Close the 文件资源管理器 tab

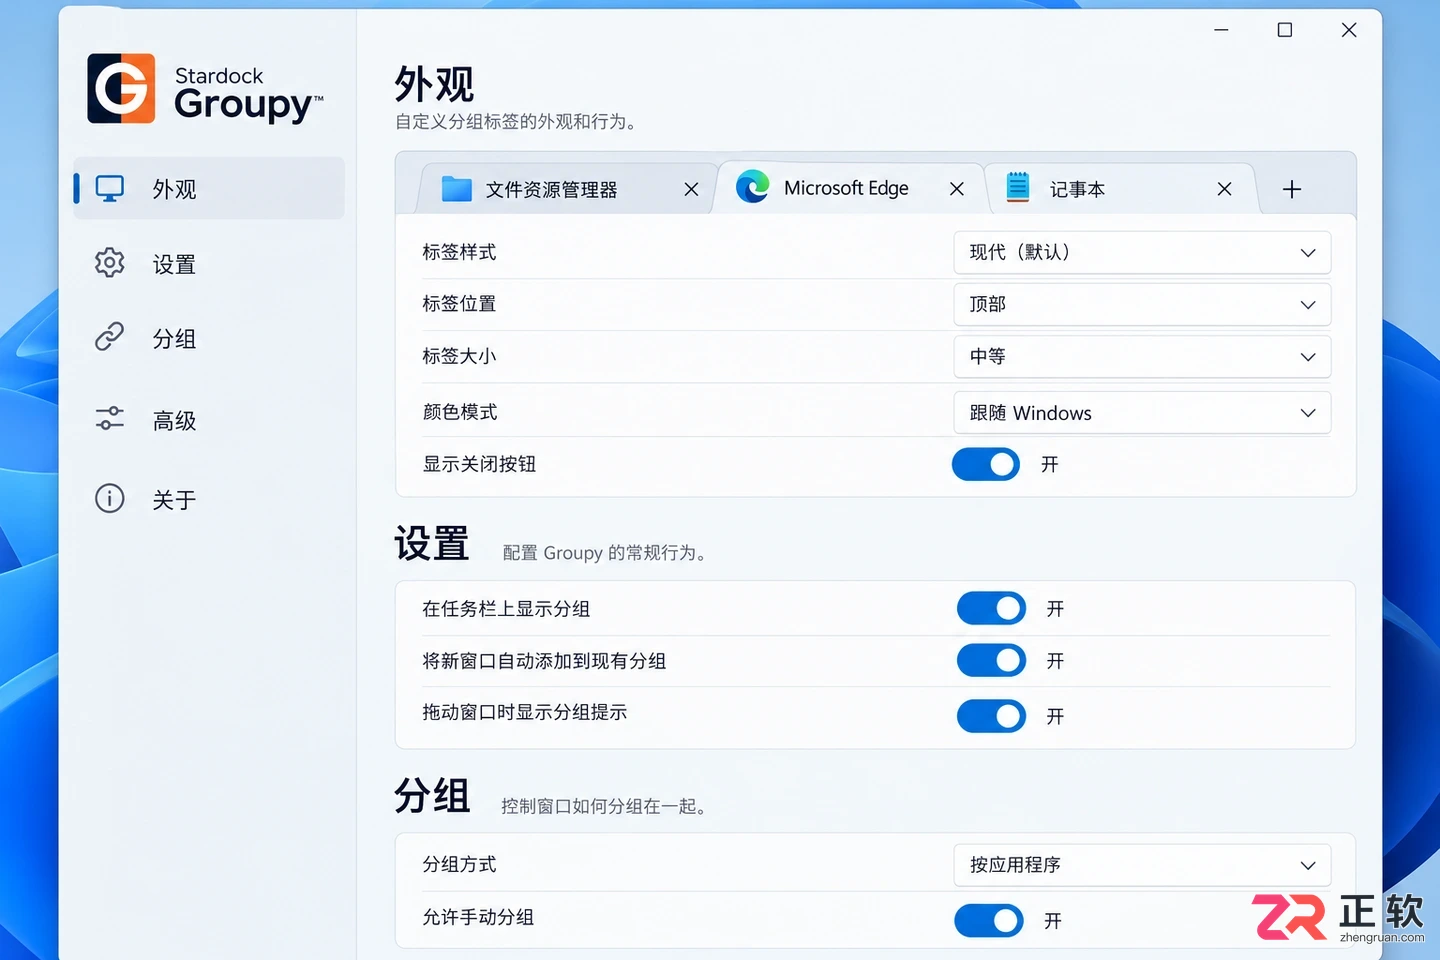pos(691,189)
